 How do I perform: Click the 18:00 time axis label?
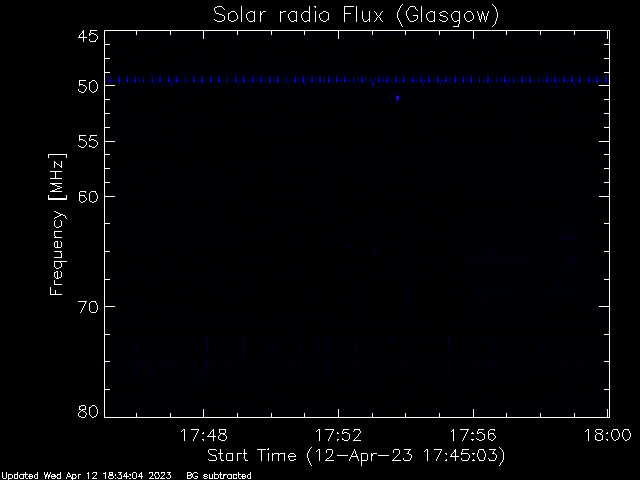(x=608, y=436)
